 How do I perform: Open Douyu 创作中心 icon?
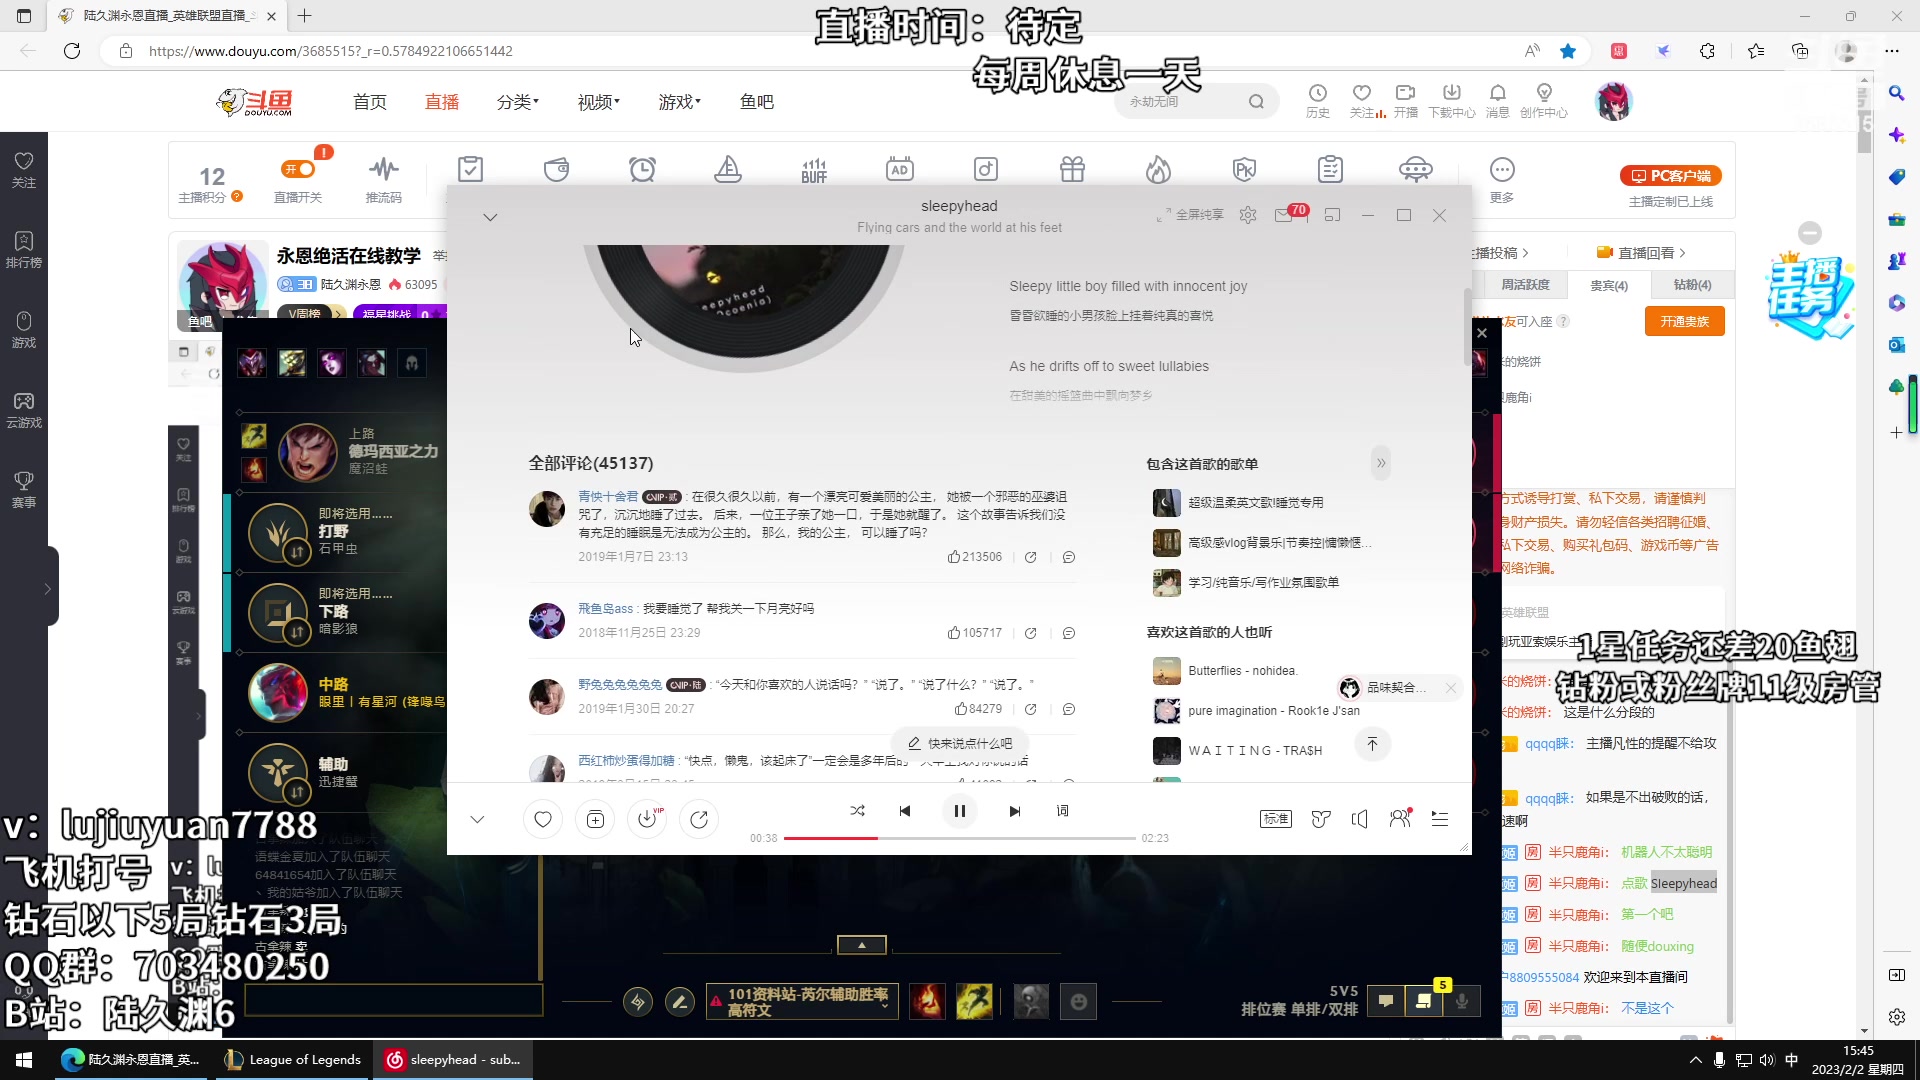tap(1544, 101)
